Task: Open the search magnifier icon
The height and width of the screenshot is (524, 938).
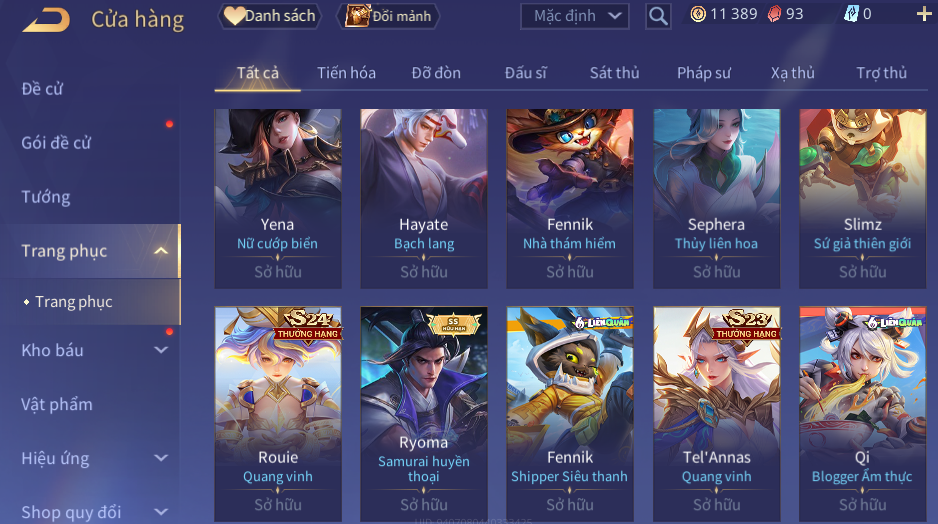Action: pos(658,16)
